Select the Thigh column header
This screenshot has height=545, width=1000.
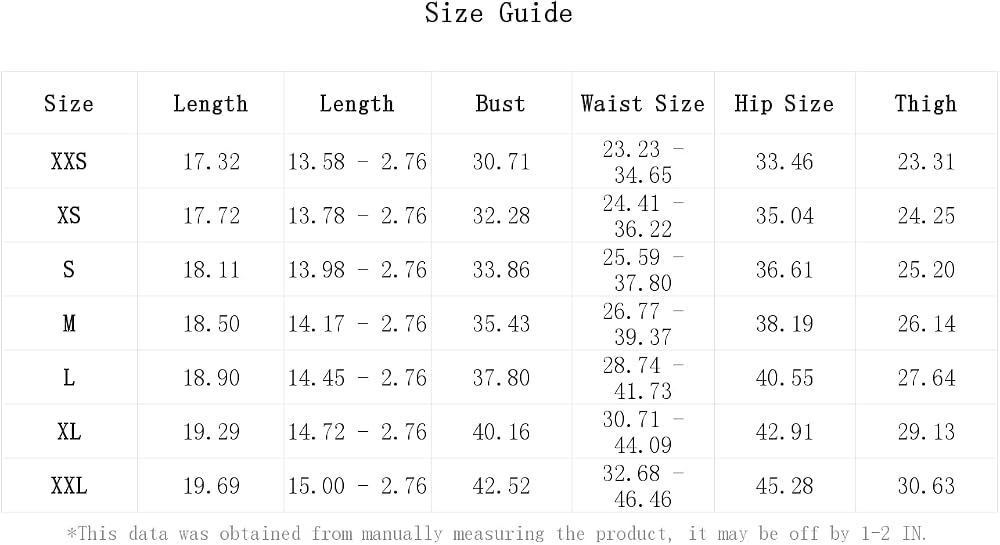point(926,103)
